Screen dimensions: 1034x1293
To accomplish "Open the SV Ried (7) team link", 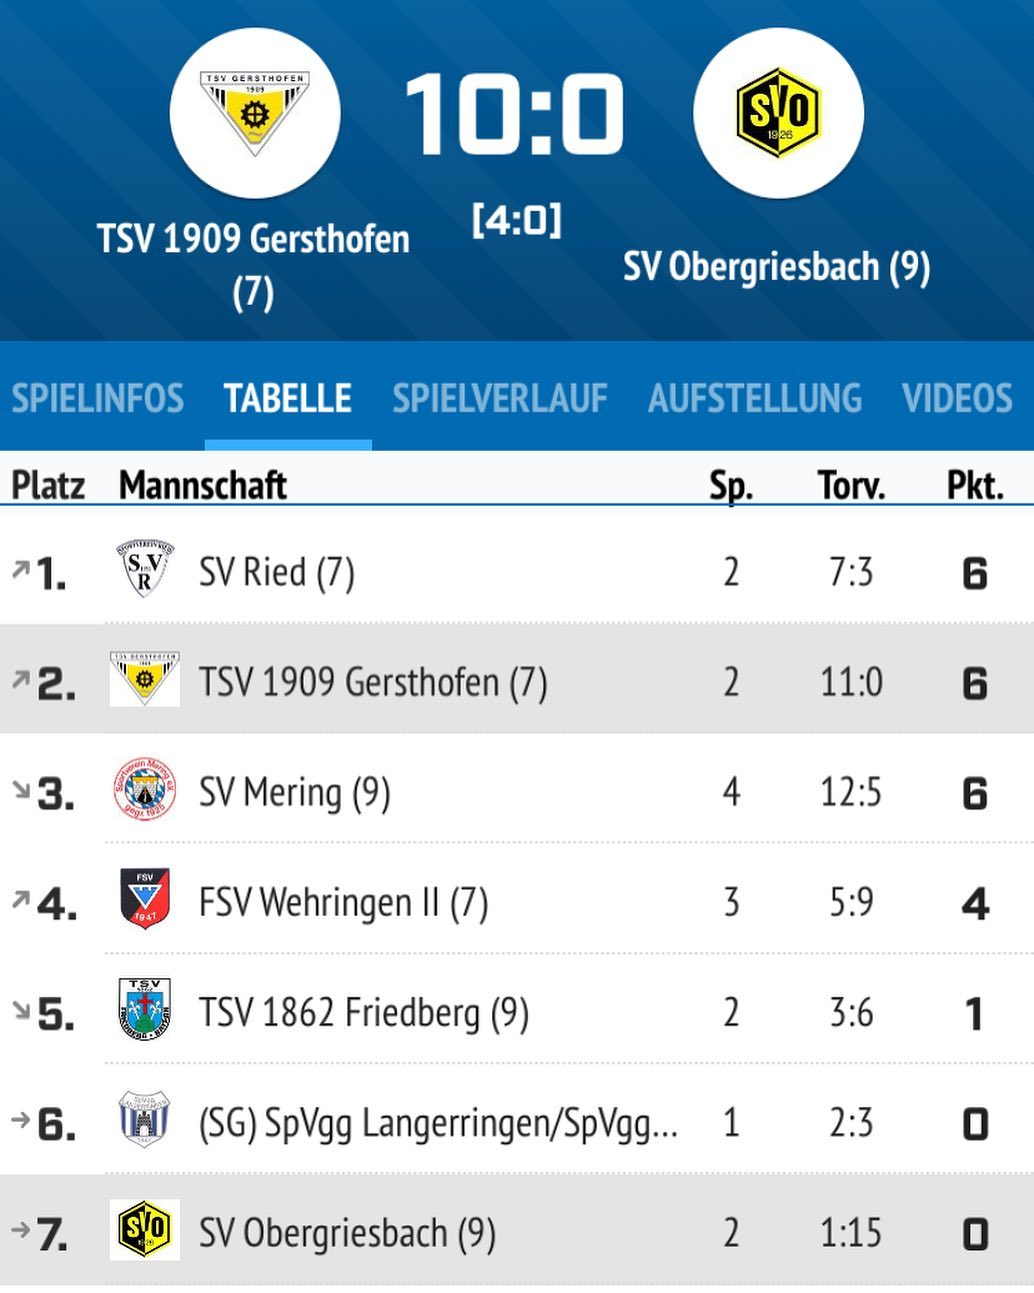I will (277, 573).
